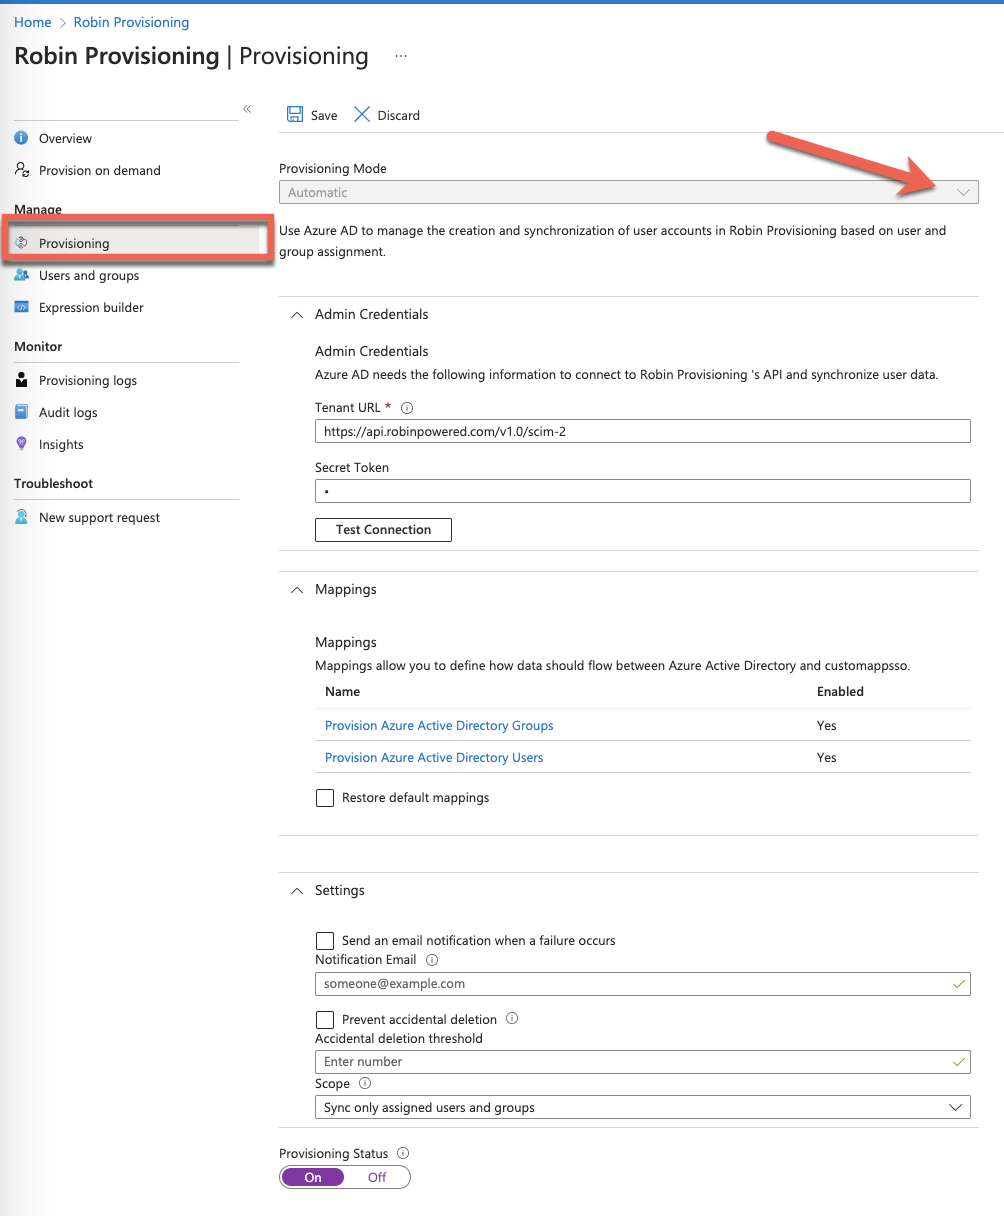Click the Insights lightbulb icon

point(21,444)
